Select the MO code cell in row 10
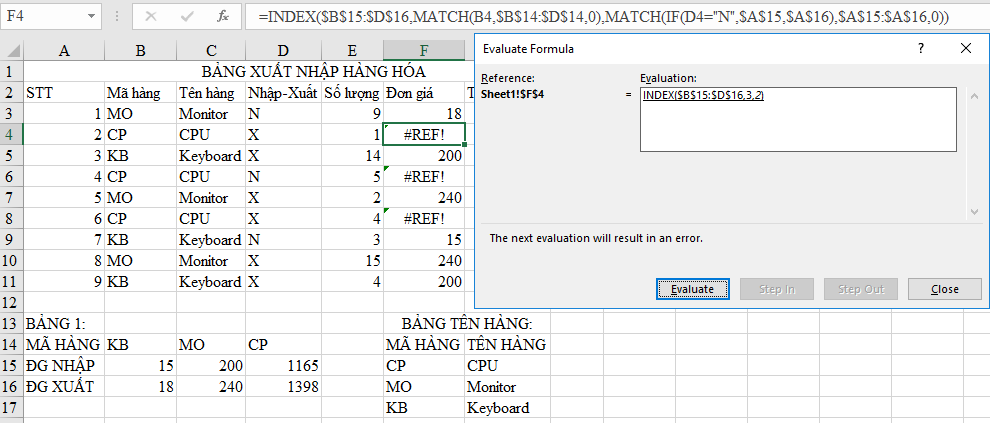 click(x=141, y=261)
